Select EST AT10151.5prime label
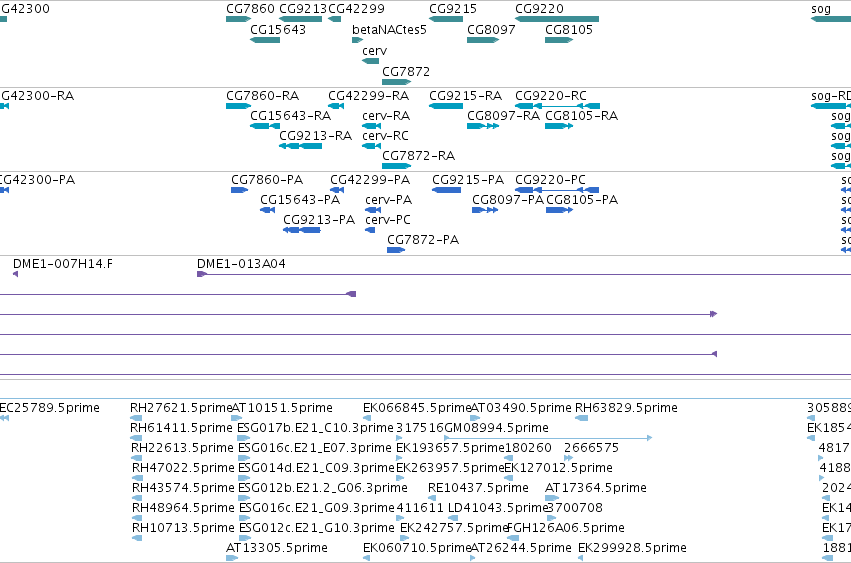This screenshot has width=851, height=563. (x=282, y=408)
